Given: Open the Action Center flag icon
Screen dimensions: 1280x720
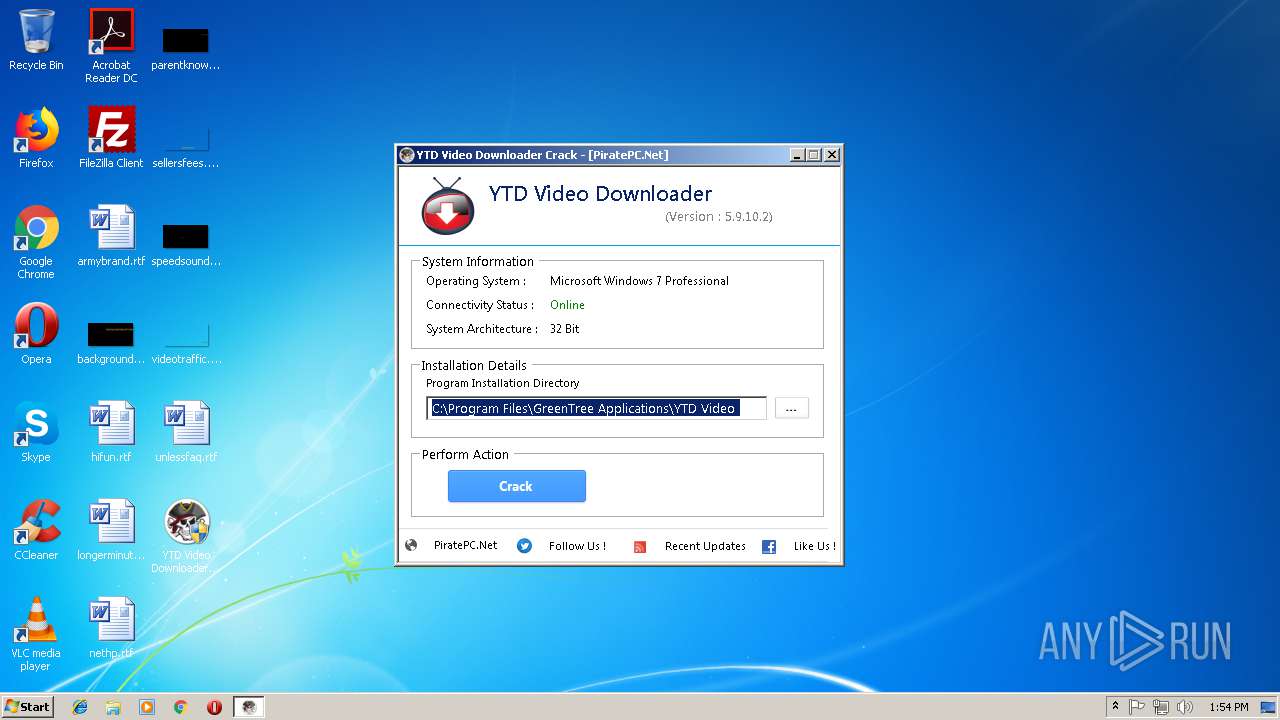Looking at the screenshot, I should [1137, 707].
